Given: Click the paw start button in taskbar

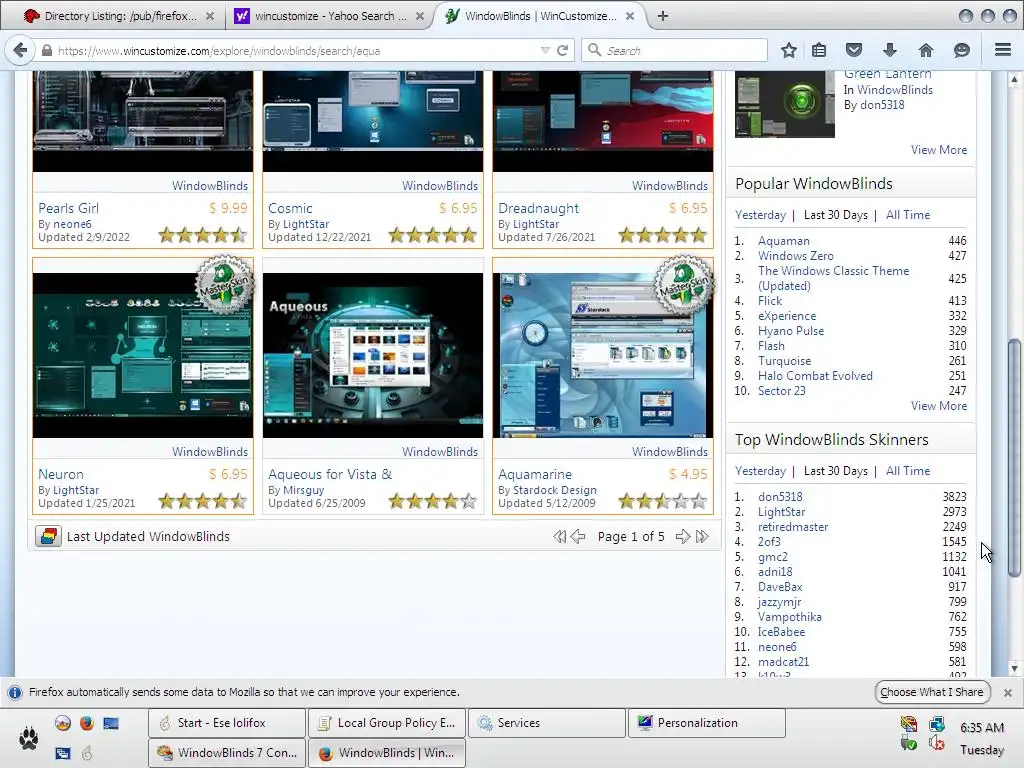Looking at the screenshot, I should pos(28,738).
